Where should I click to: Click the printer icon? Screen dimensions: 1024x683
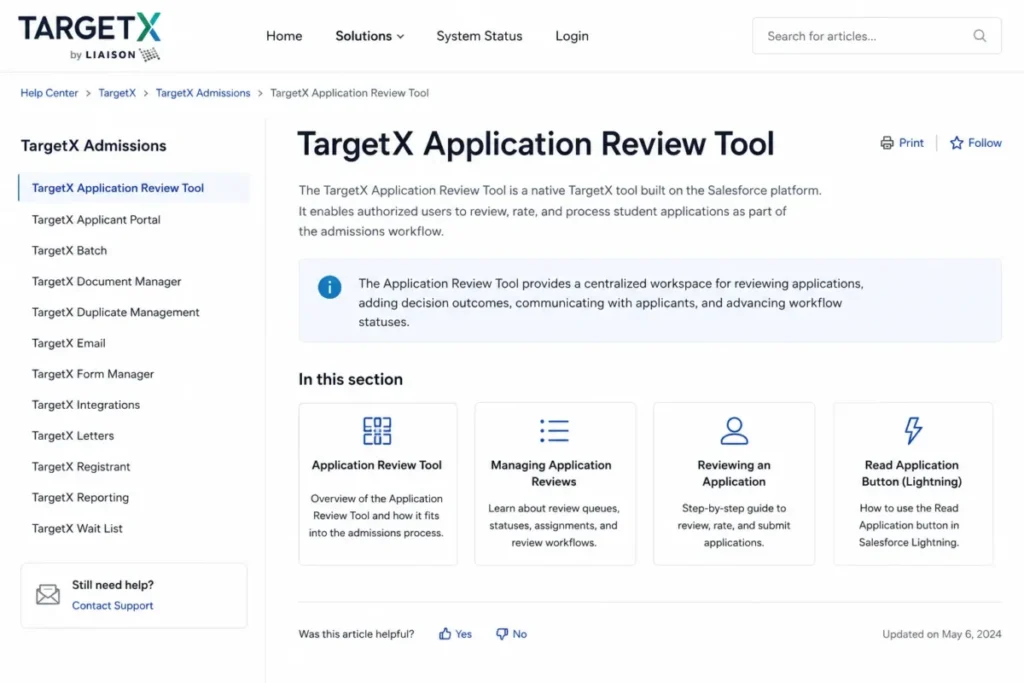[886, 142]
